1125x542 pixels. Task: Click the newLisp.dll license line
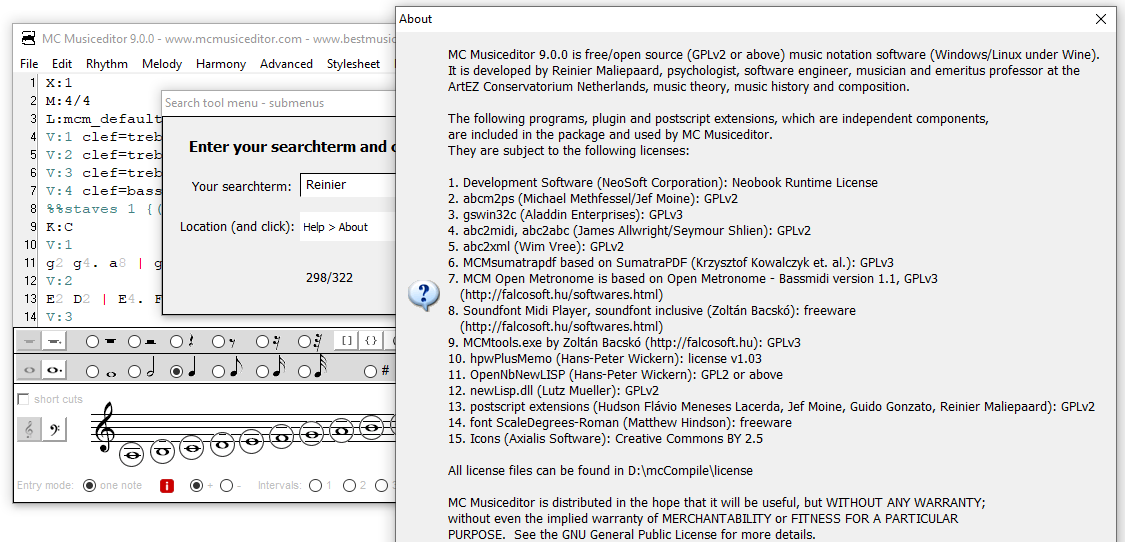[553, 391]
